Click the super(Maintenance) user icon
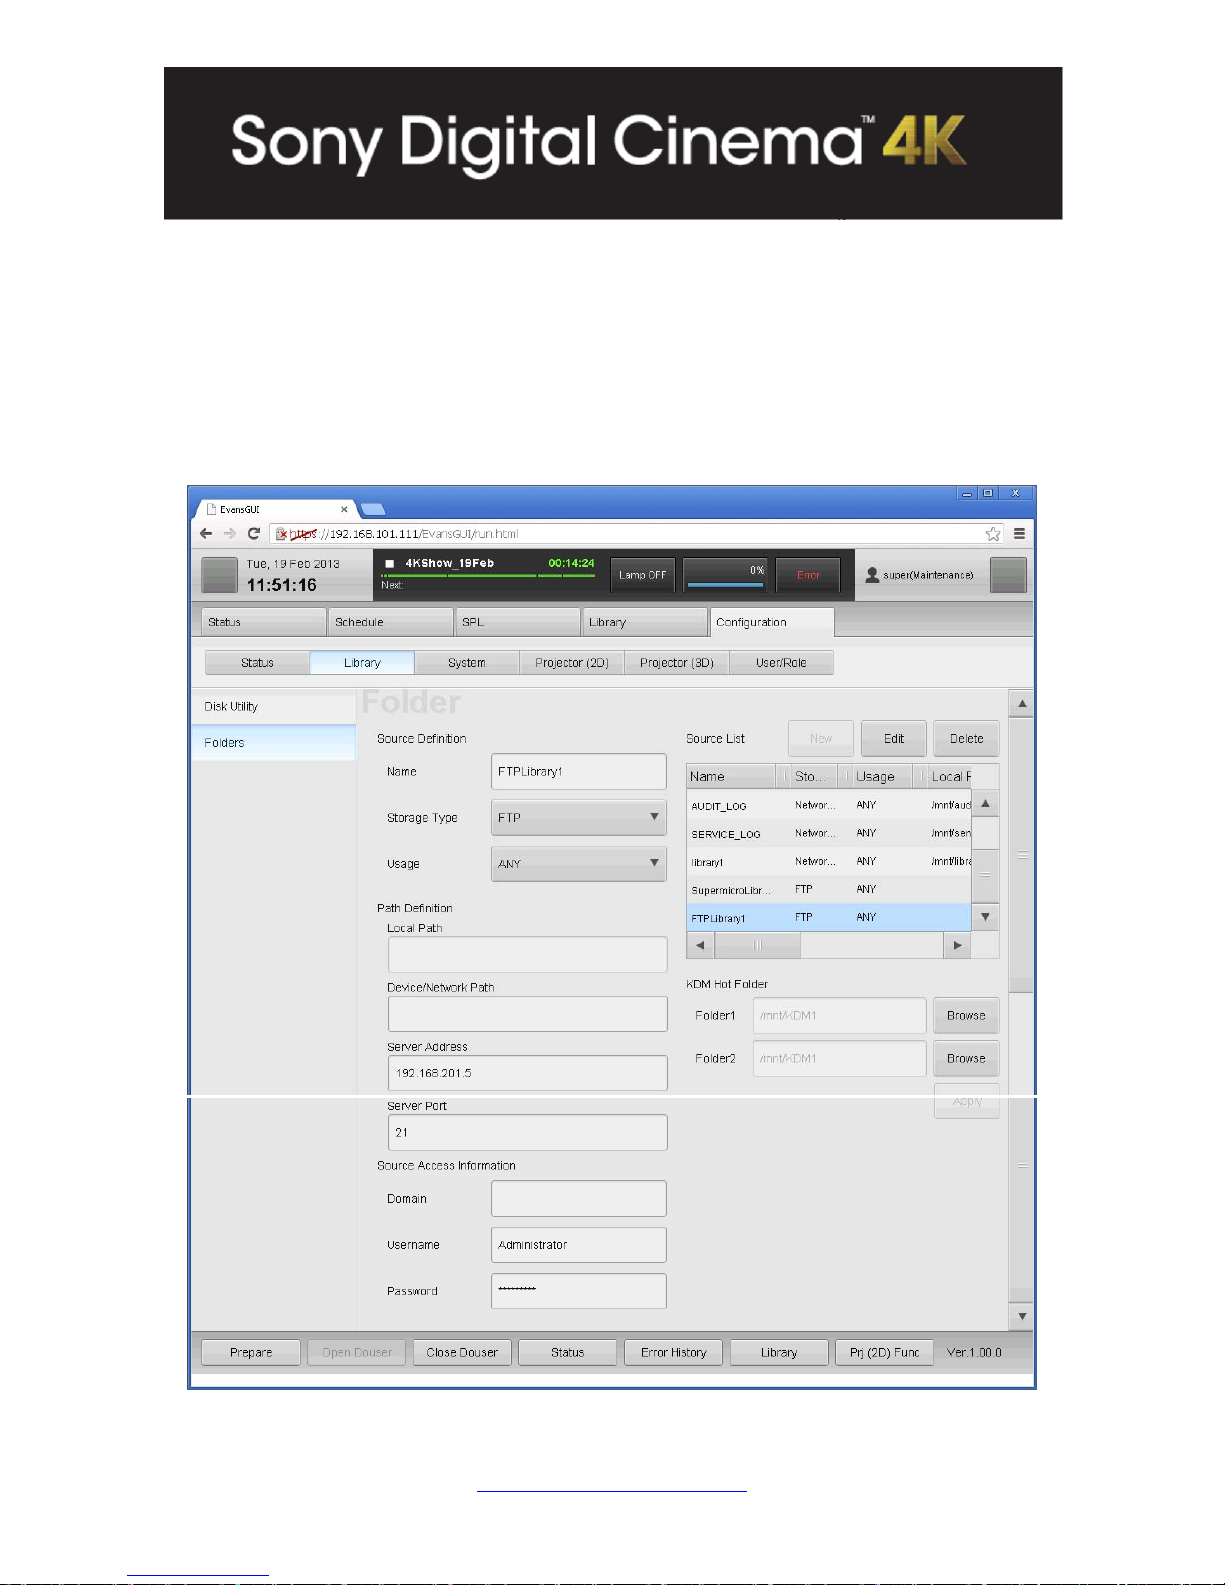The height and width of the screenshot is (1585, 1225). pyautogui.click(x=872, y=575)
